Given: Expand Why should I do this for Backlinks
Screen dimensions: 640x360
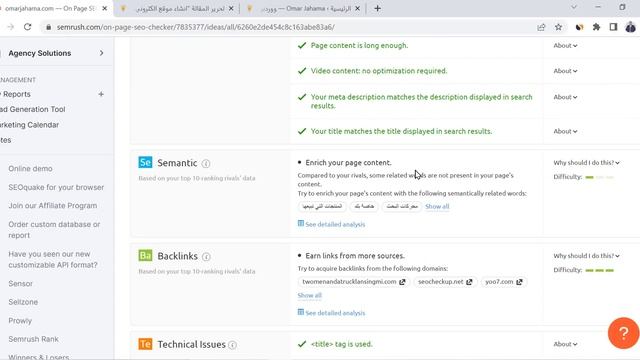Looking at the screenshot, I should click(587, 256).
